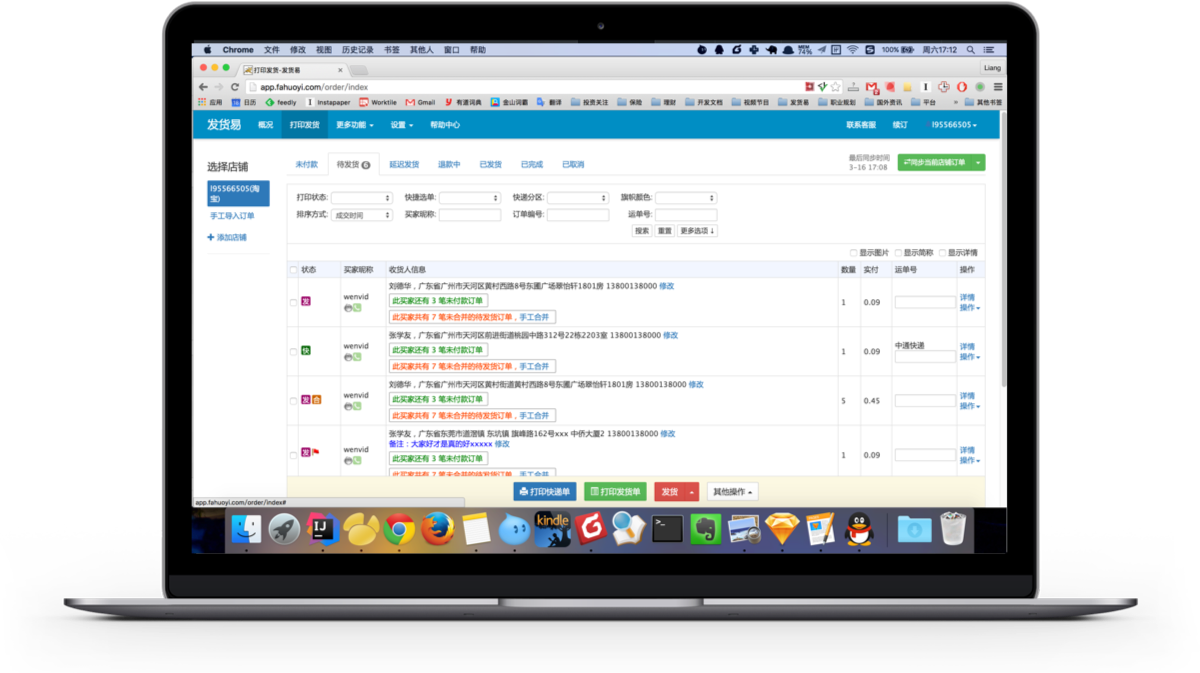Viewport: 1200px width, 673px height.
Task: Click the 更多选项 button
Action: (x=698, y=231)
